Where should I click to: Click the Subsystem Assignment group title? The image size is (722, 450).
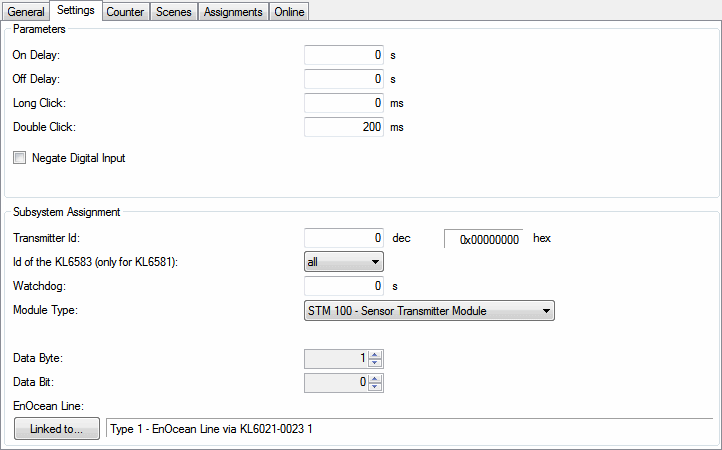(67, 212)
